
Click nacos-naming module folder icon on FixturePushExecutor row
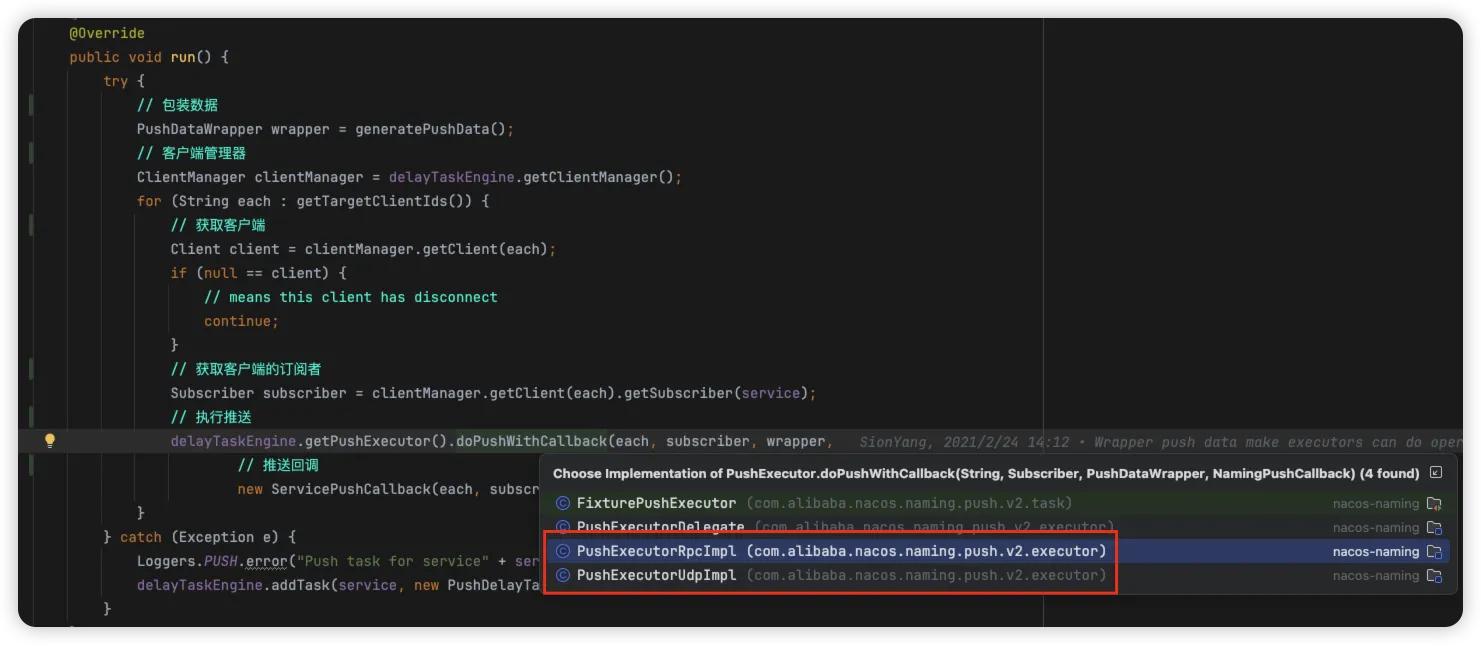[1434, 503]
